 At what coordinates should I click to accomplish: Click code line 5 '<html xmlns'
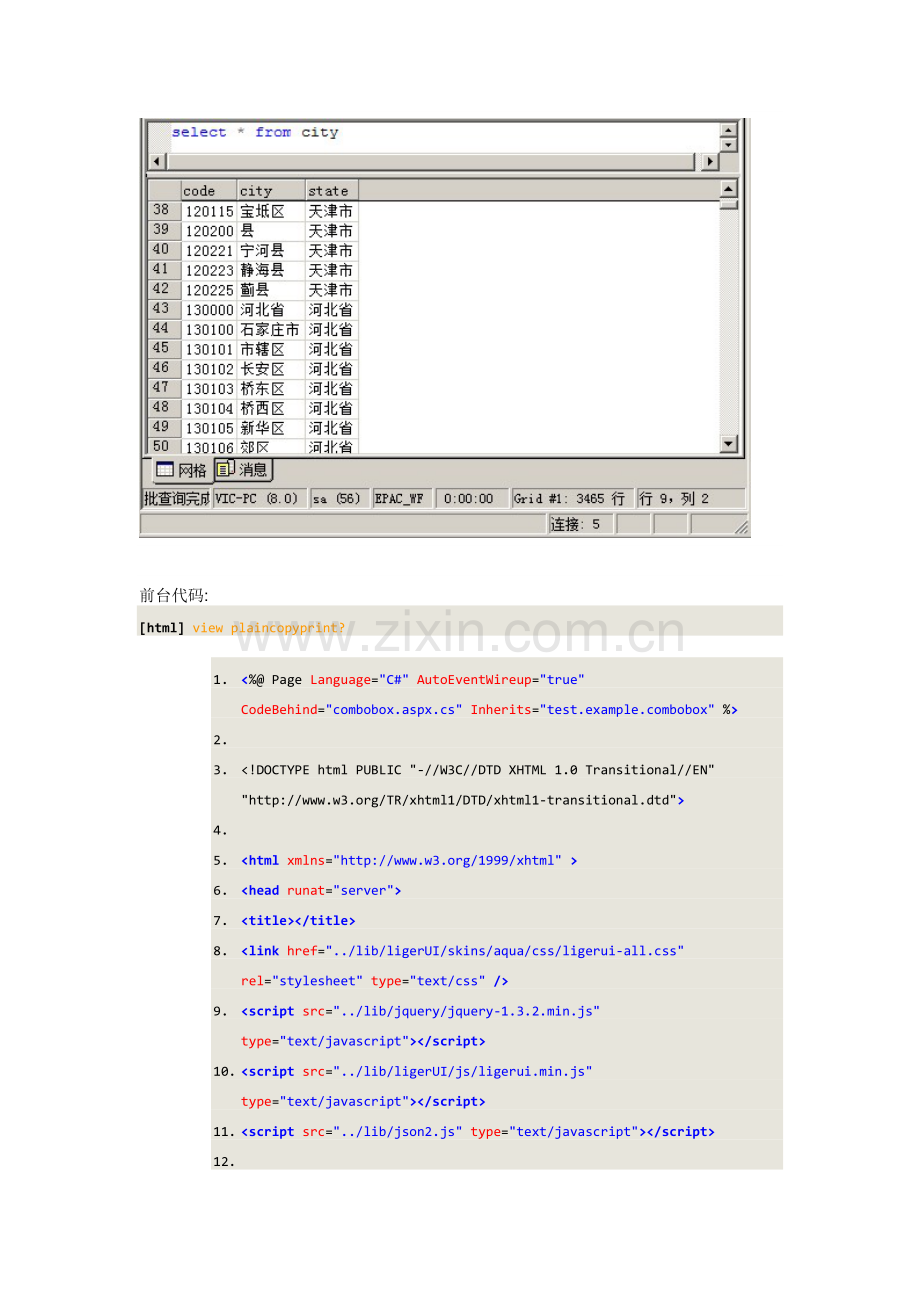pos(409,860)
